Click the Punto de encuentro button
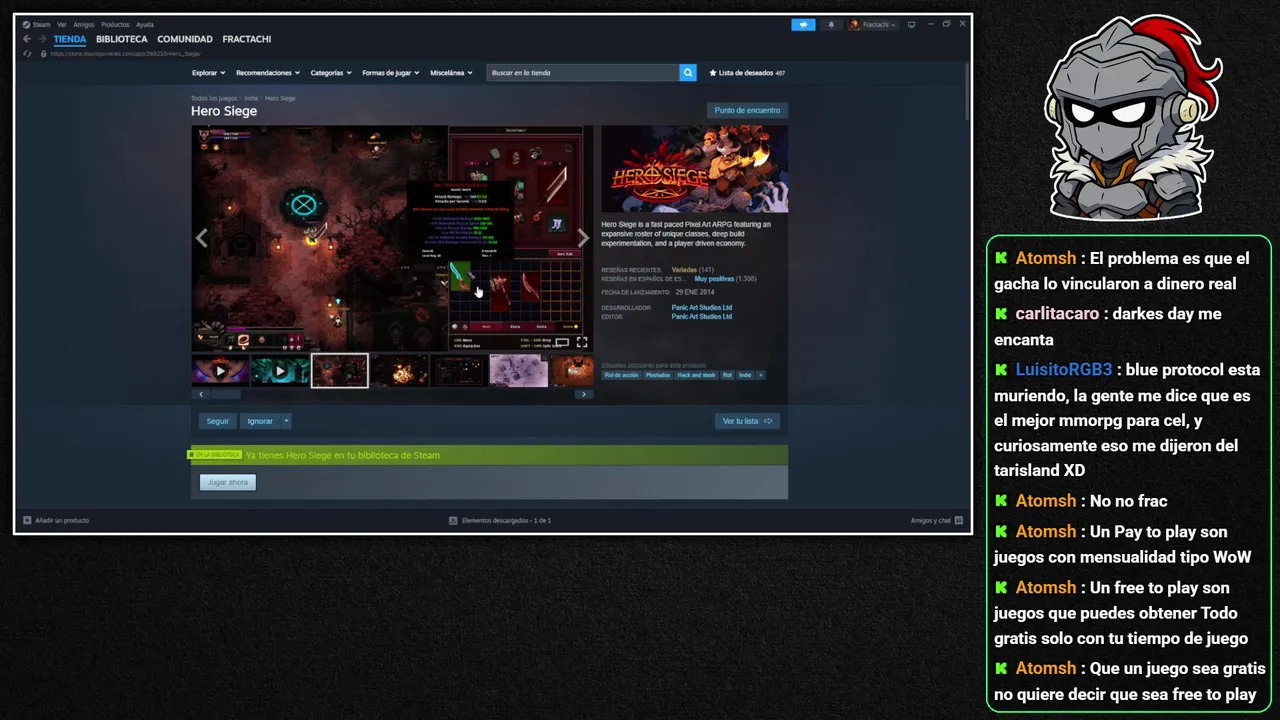The width and height of the screenshot is (1280, 720). coord(747,110)
